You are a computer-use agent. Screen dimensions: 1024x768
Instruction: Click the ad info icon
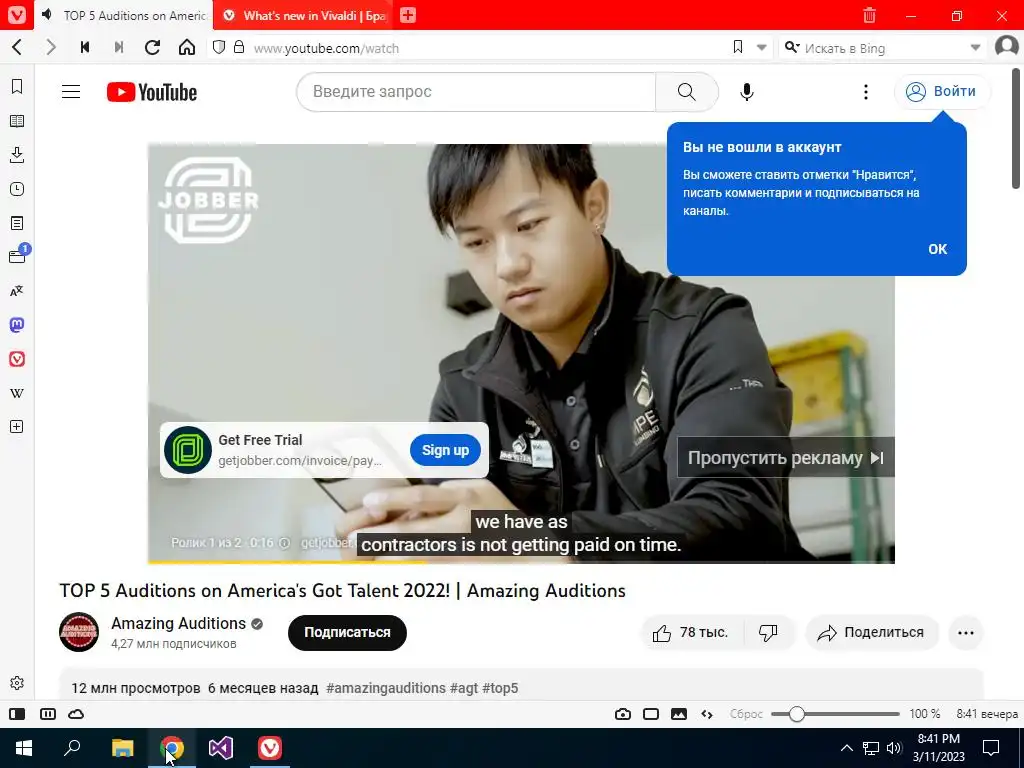tap(284, 543)
